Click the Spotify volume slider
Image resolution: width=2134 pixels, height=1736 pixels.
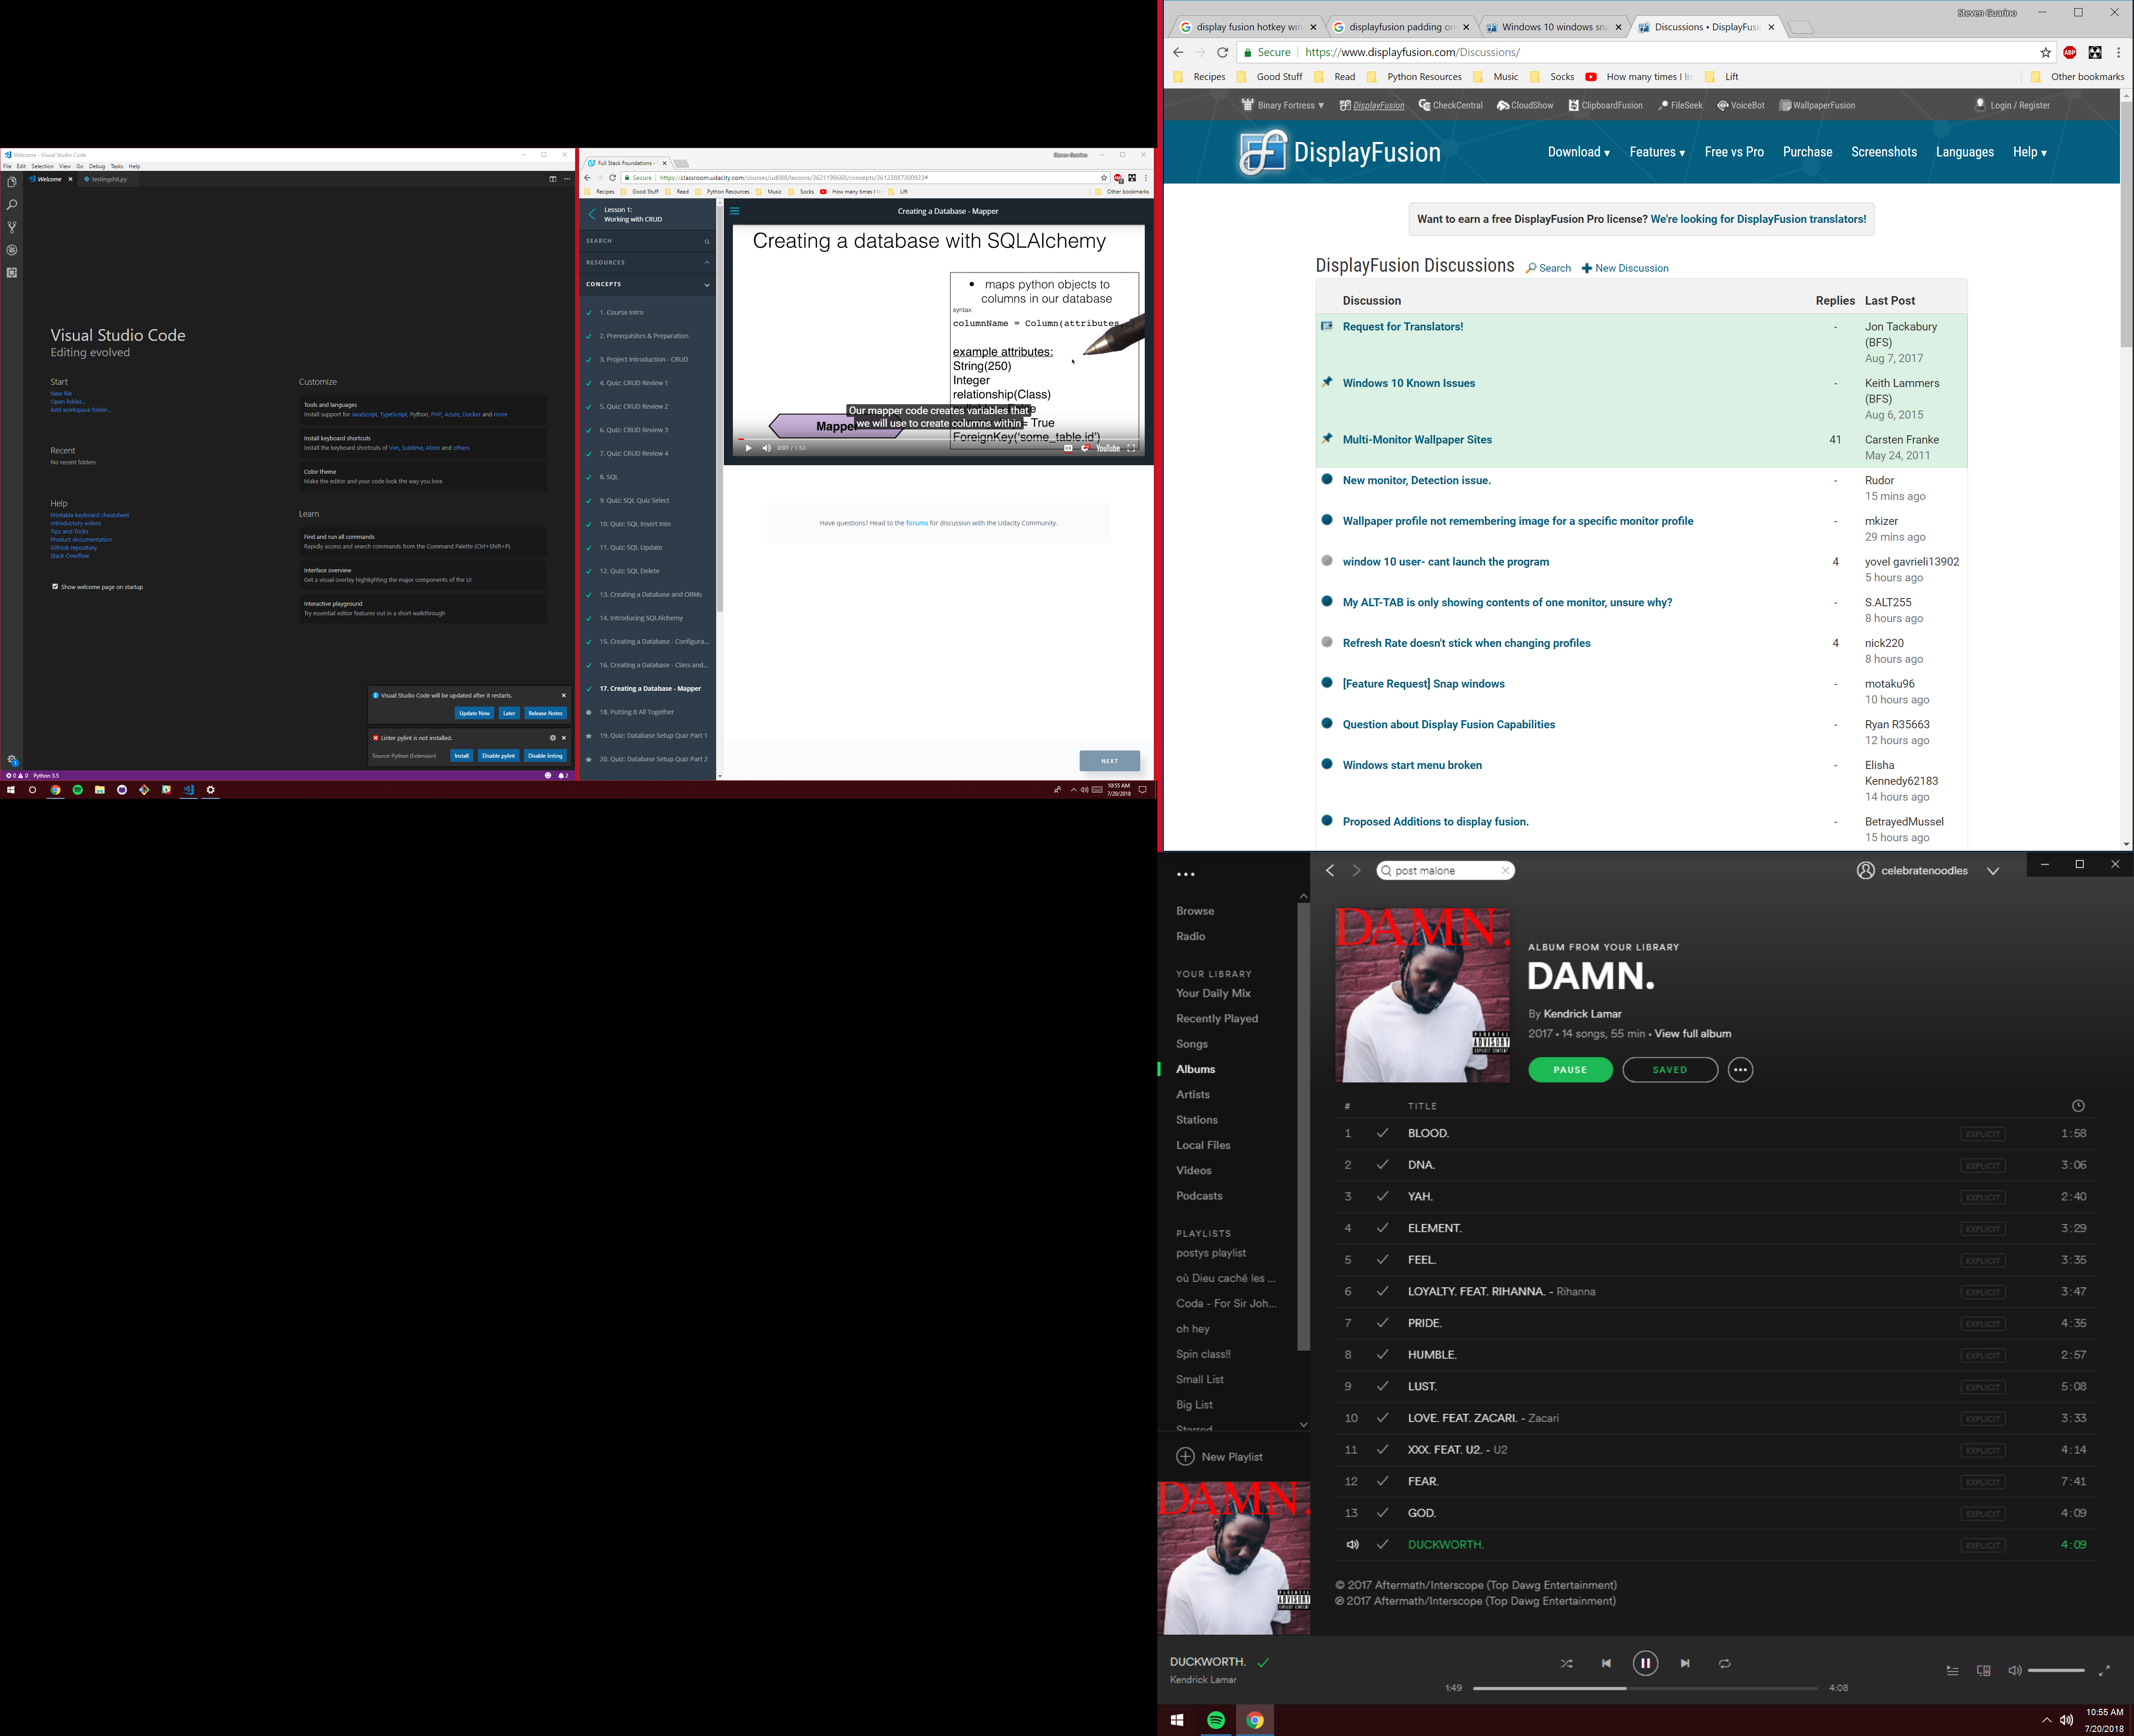coord(2055,1670)
